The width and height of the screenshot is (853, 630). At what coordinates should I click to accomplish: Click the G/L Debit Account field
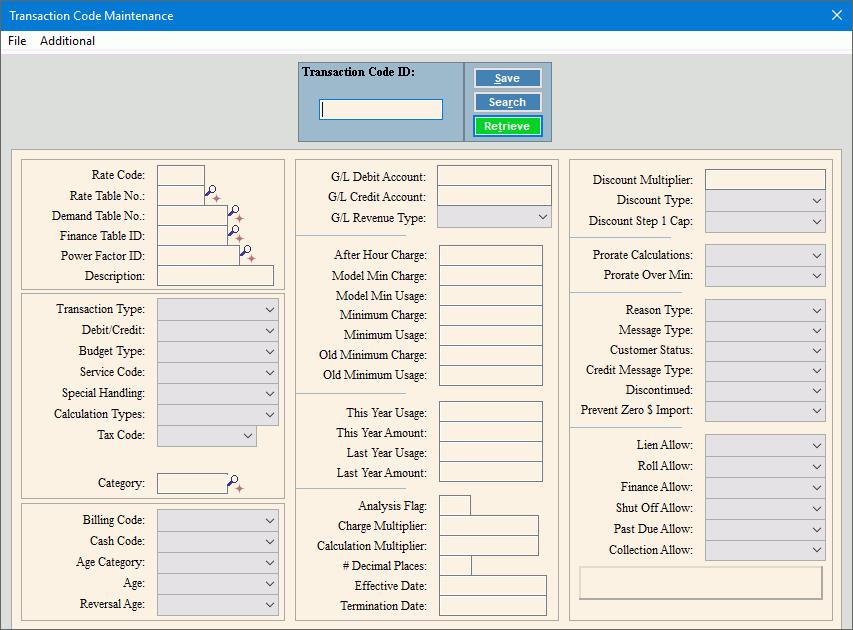495,176
